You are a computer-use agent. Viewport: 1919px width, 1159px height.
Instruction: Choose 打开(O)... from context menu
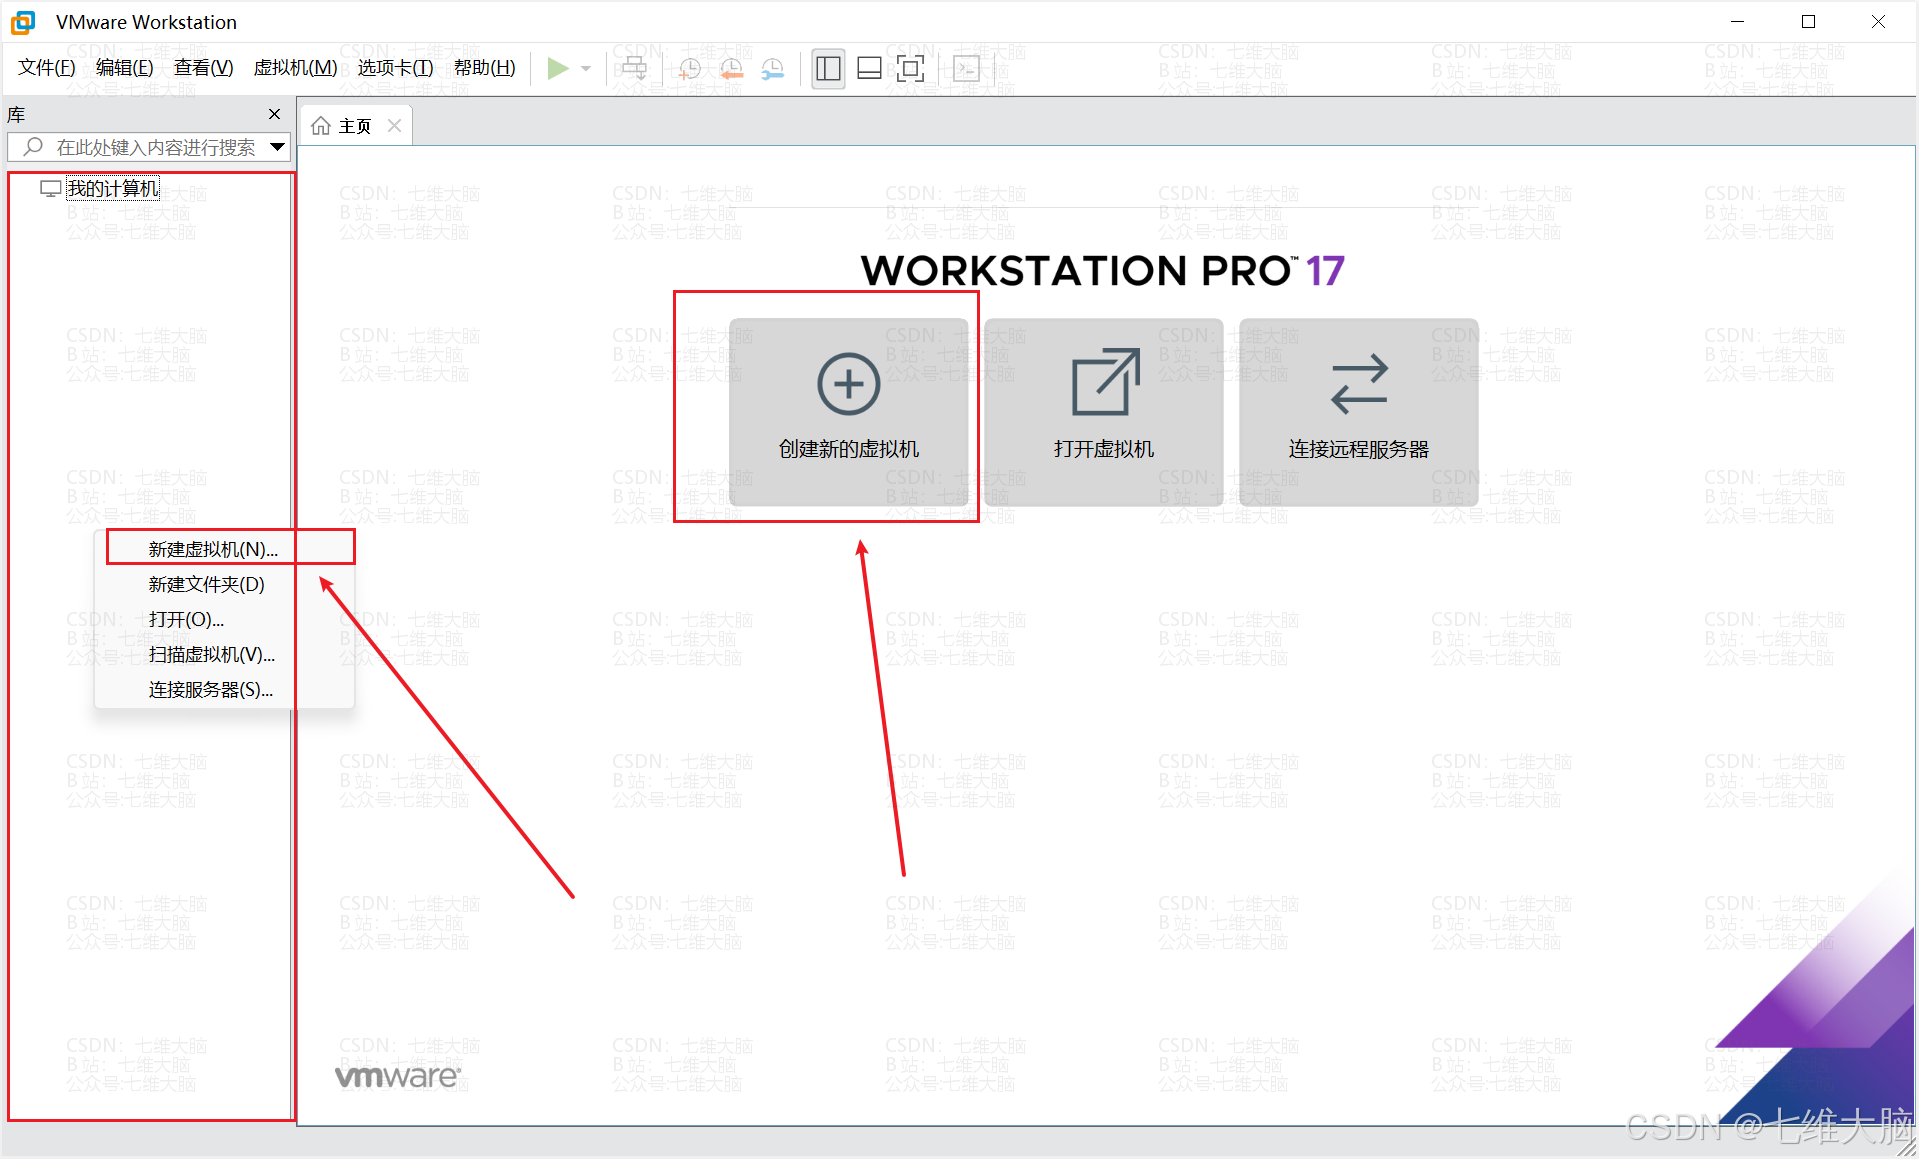[224, 619]
